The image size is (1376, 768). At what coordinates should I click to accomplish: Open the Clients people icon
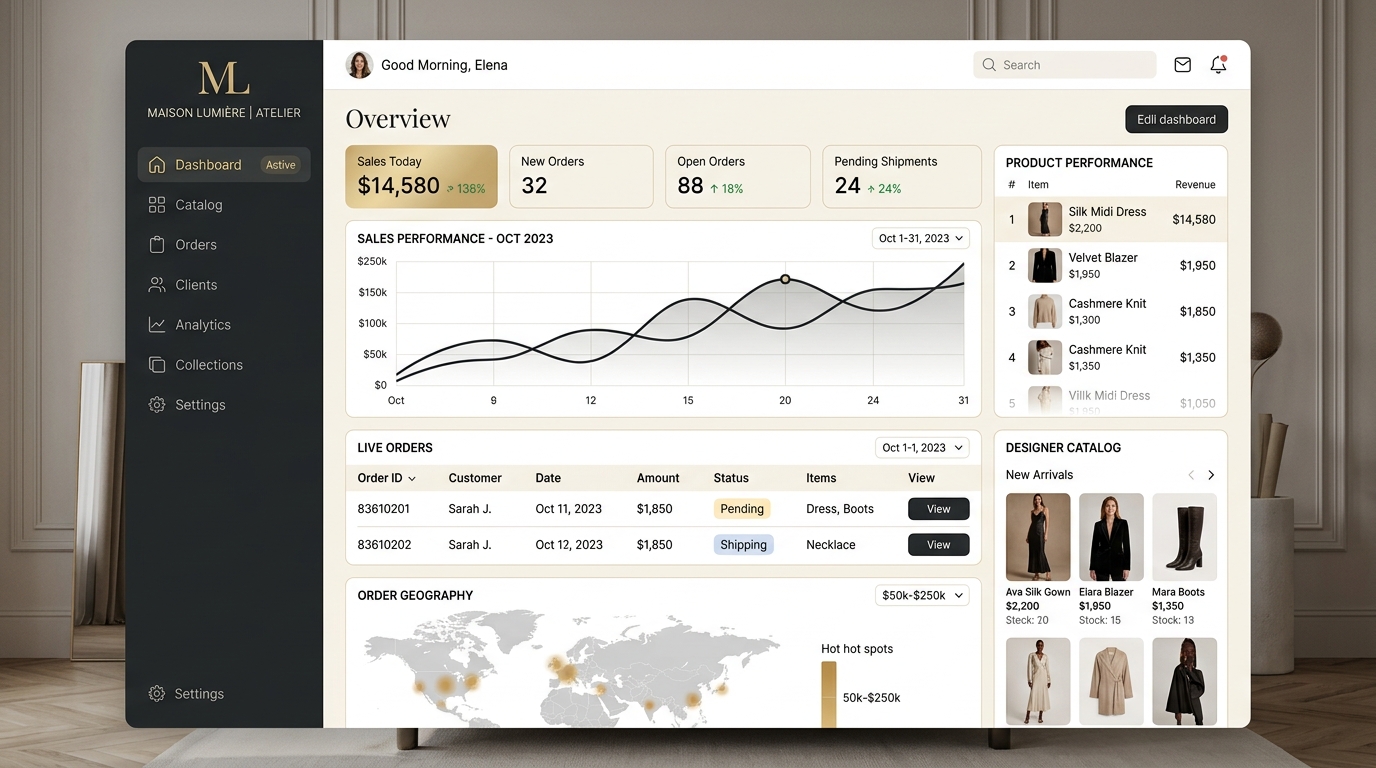point(157,285)
